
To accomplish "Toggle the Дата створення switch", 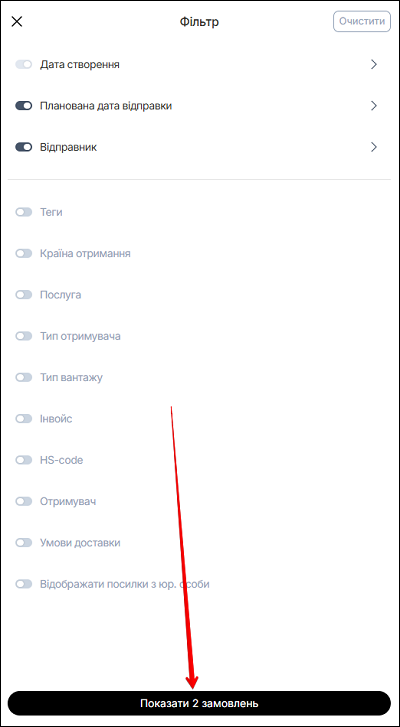I will pos(24,64).
